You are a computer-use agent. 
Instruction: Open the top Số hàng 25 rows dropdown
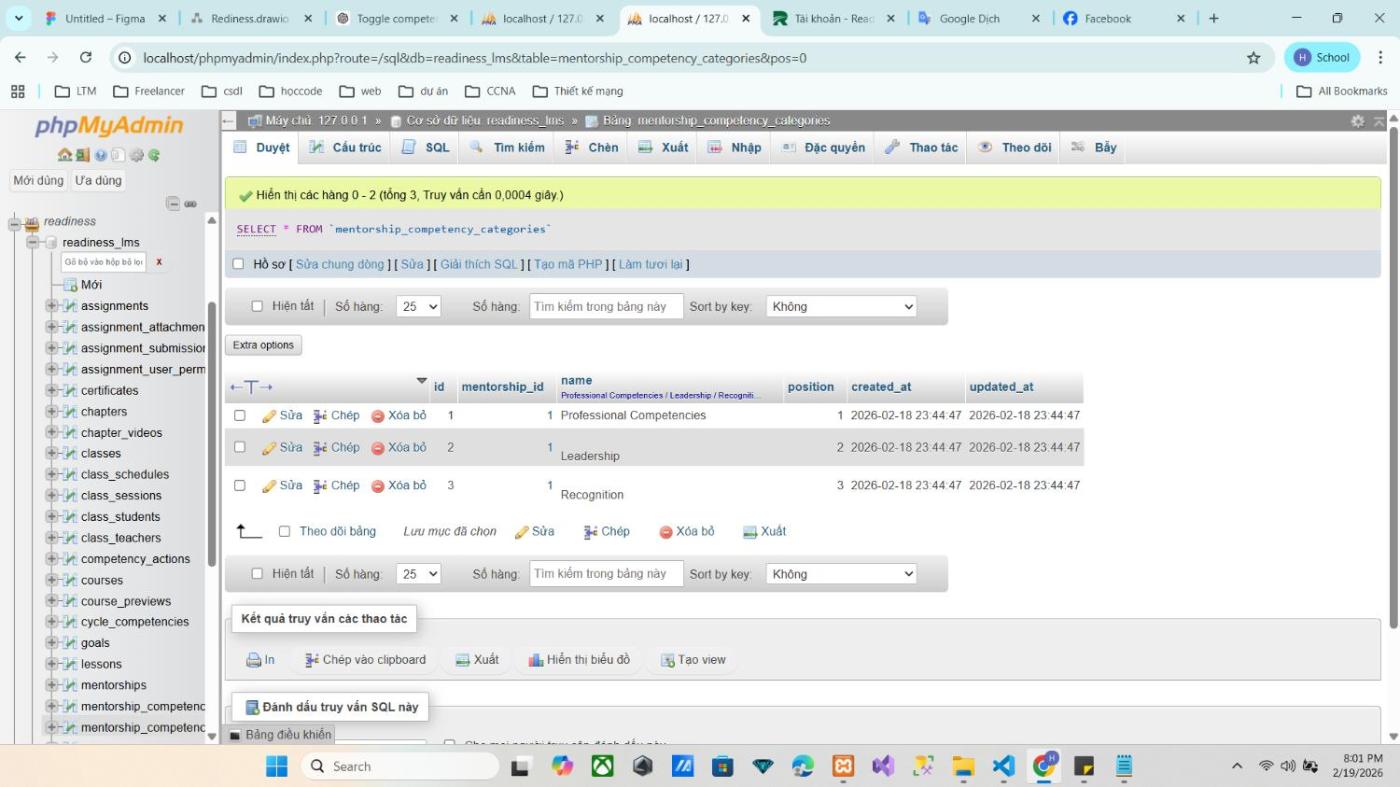tap(418, 307)
